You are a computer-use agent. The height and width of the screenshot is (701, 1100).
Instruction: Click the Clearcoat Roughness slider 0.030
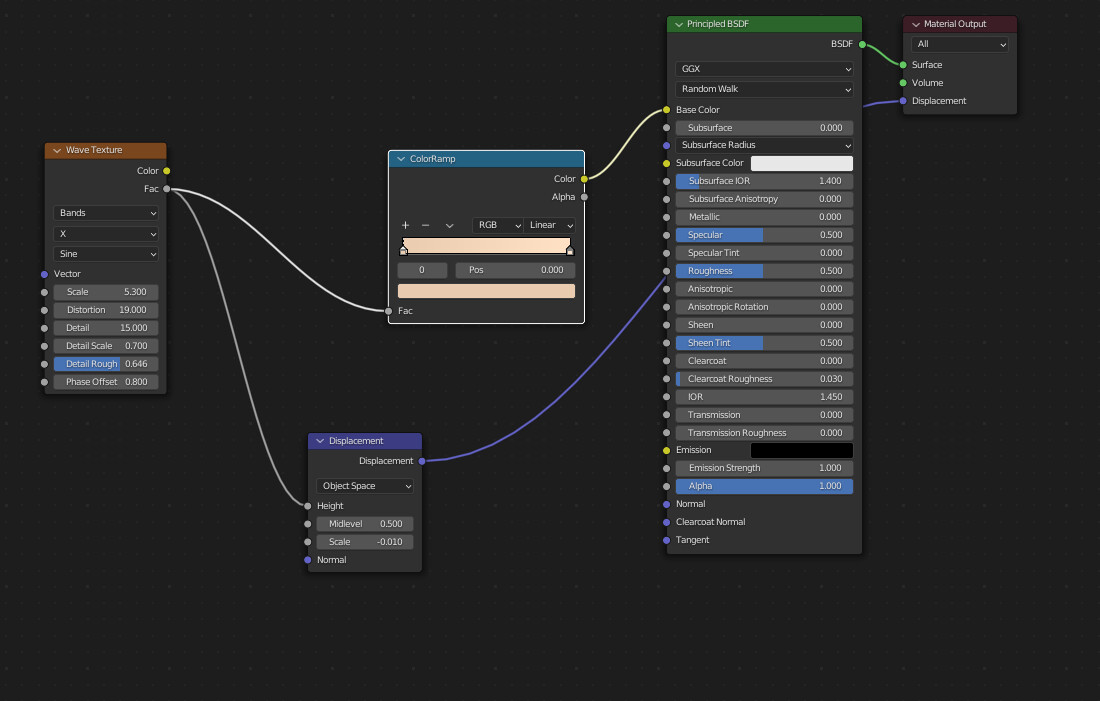pyautogui.click(x=764, y=379)
